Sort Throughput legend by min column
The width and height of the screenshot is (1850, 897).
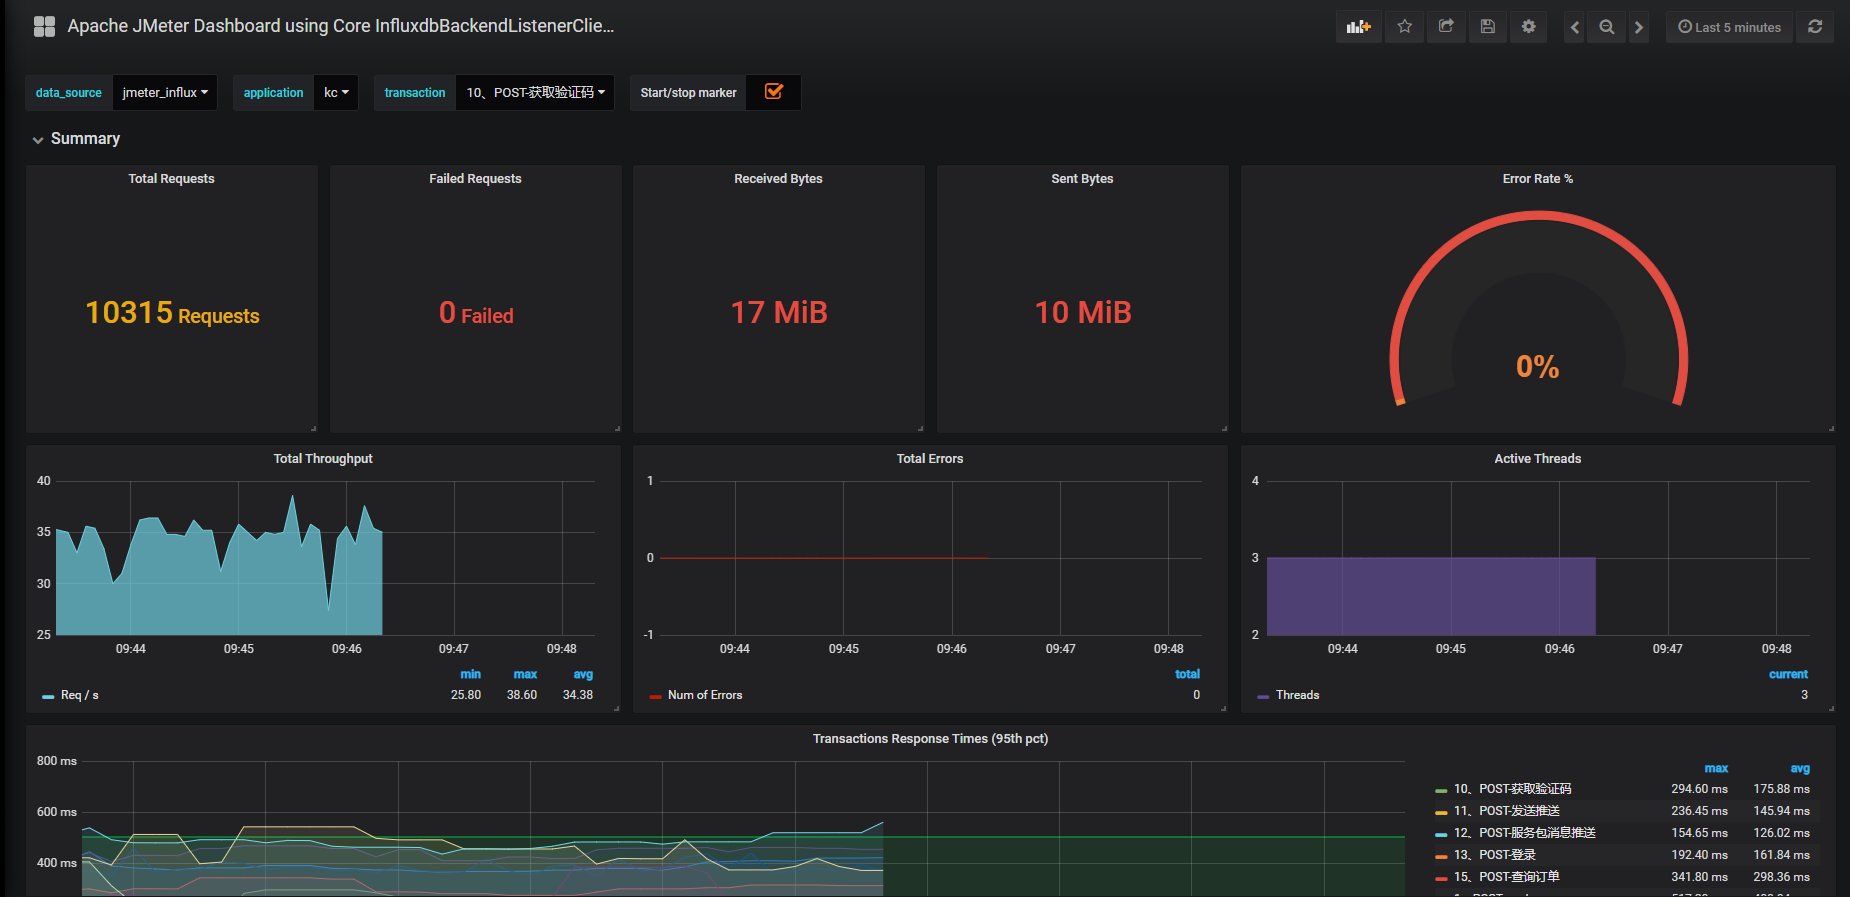click(x=470, y=675)
